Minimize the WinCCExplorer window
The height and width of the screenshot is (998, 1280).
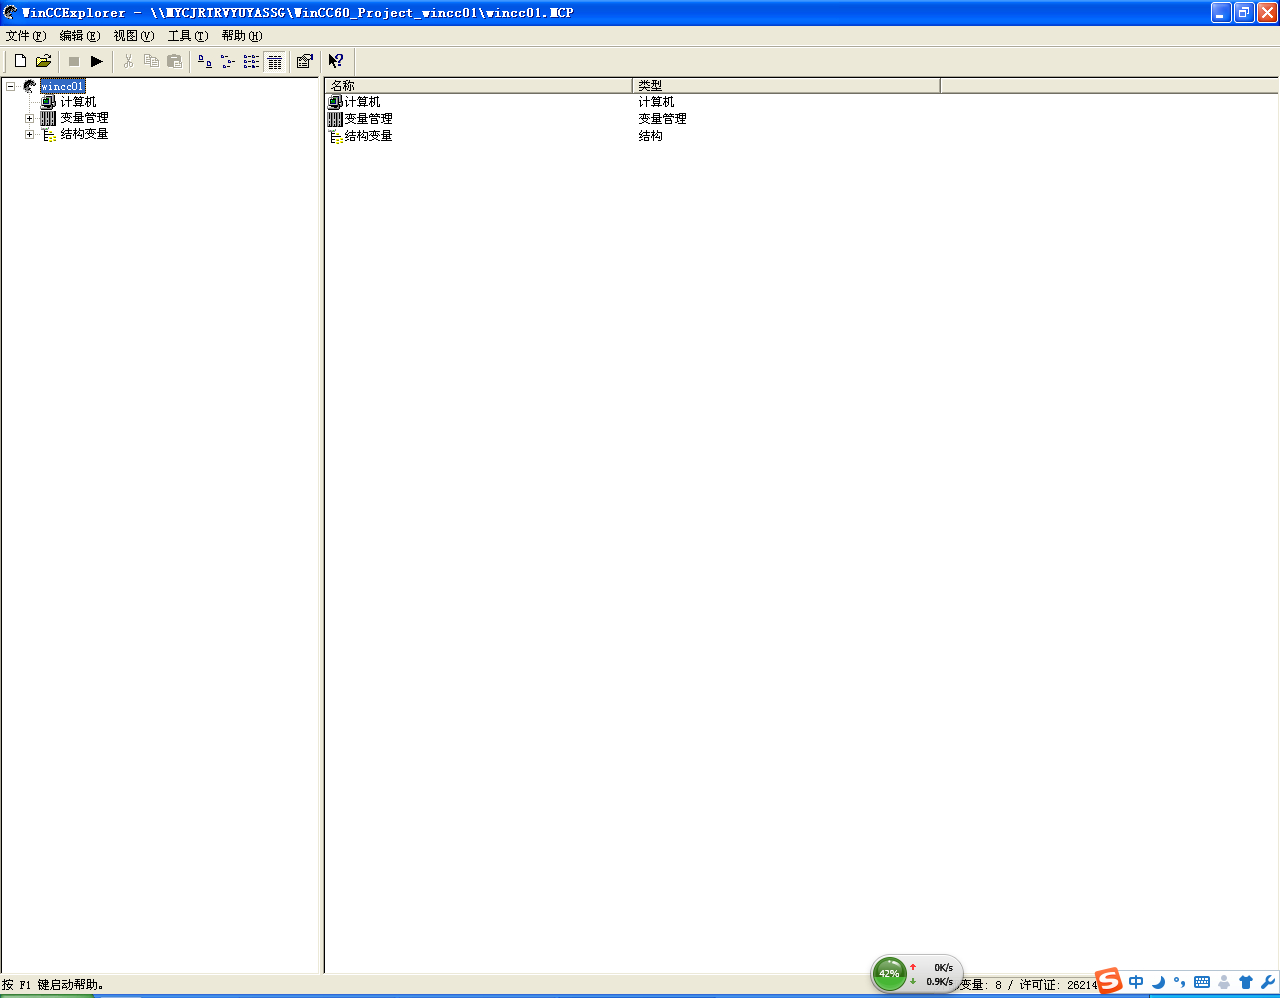click(x=1221, y=12)
